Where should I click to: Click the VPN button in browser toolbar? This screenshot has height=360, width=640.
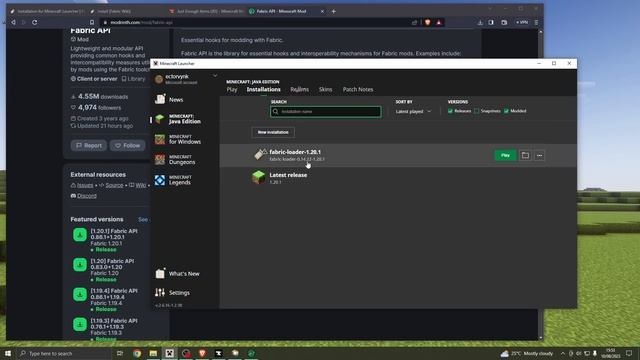[522, 22]
